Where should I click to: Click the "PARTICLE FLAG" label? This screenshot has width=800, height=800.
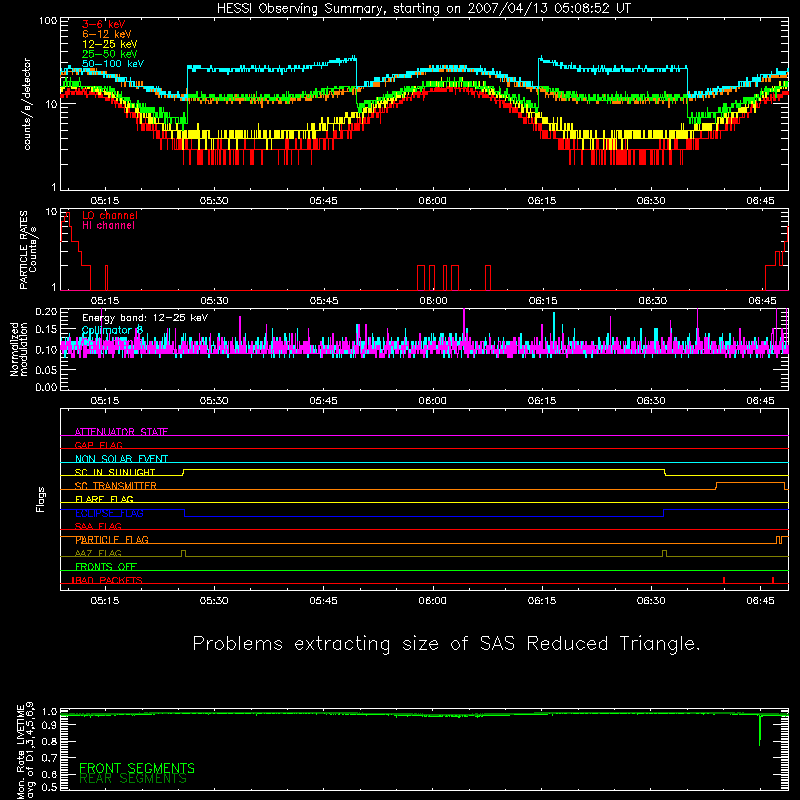(x=112, y=540)
